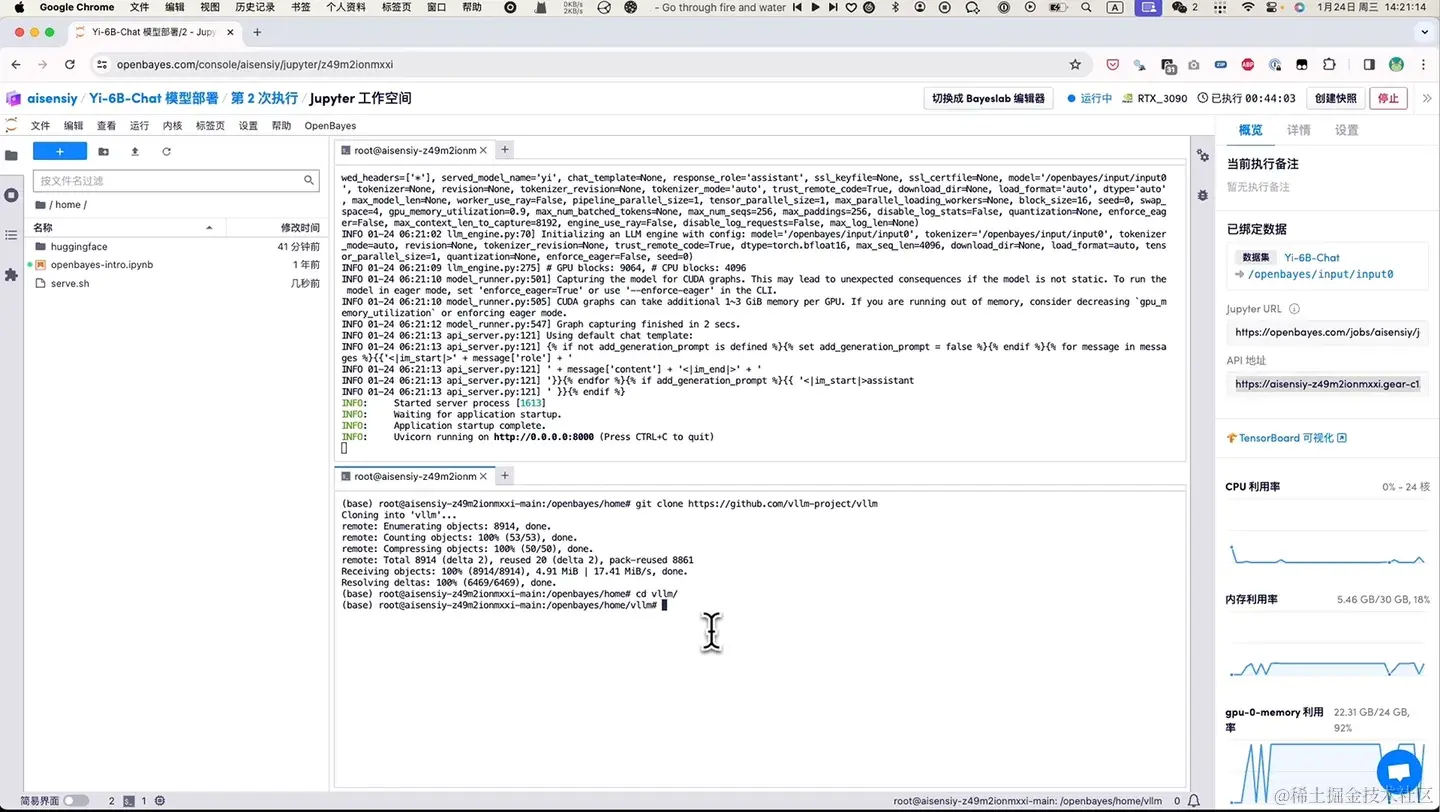Image resolution: width=1440 pixels, height=812 pixels.
Task: Click aisensiy breadcrumb link
Action: click(x=52, y=98)
